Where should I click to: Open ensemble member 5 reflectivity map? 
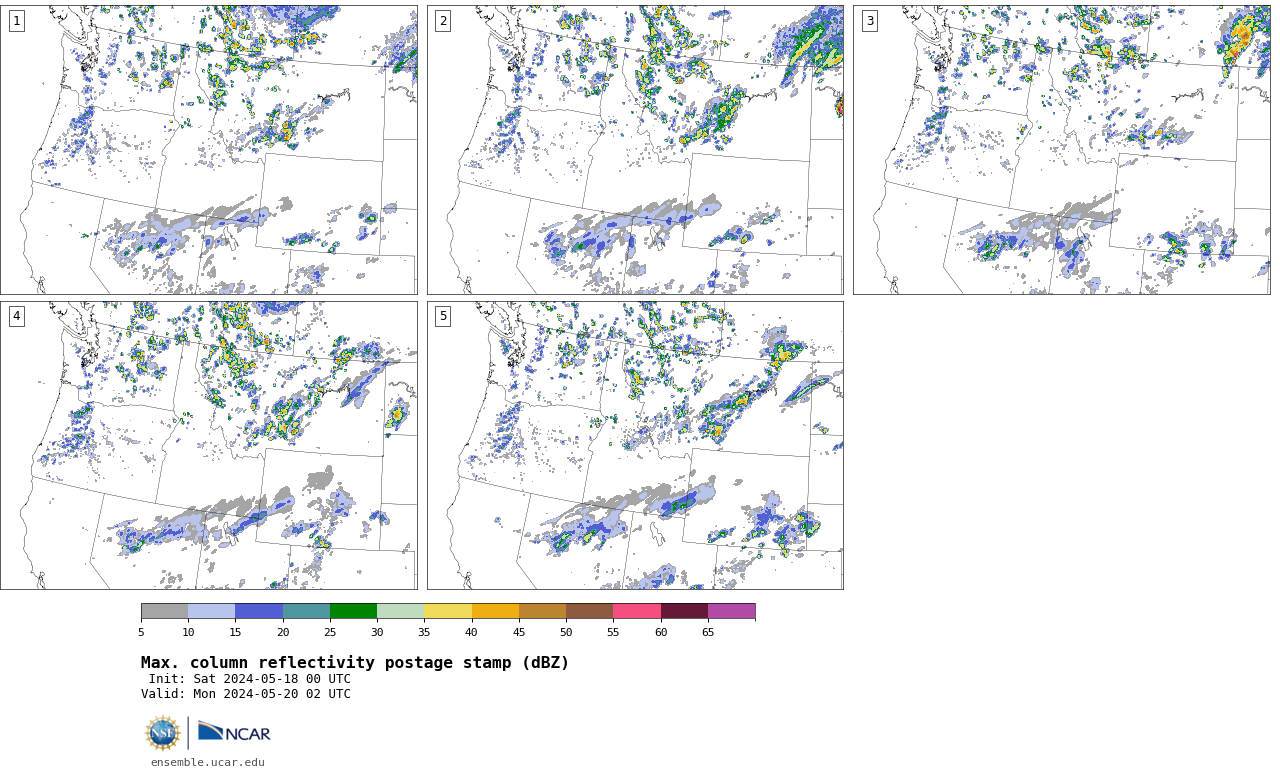(635, 446)
